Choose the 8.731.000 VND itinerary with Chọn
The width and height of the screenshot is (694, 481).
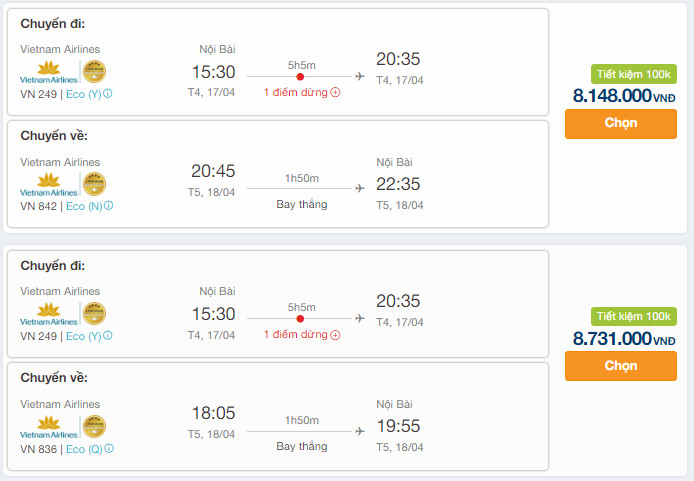click(x=621, y=366)
